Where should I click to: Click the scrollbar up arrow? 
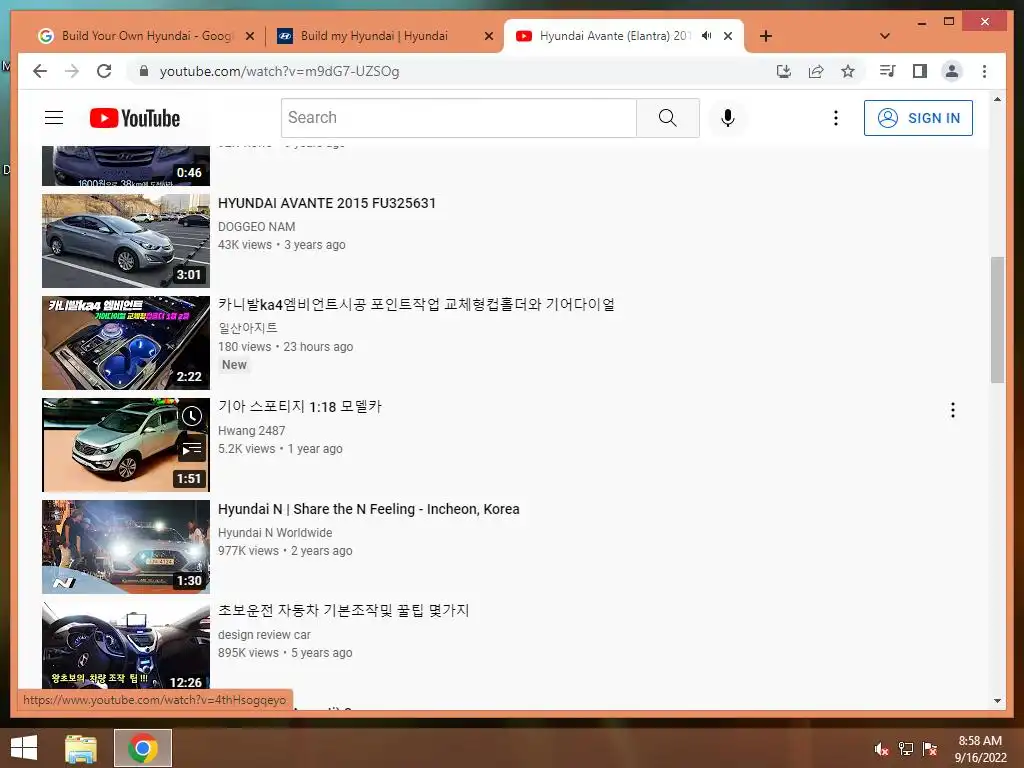tap(997, 99)
